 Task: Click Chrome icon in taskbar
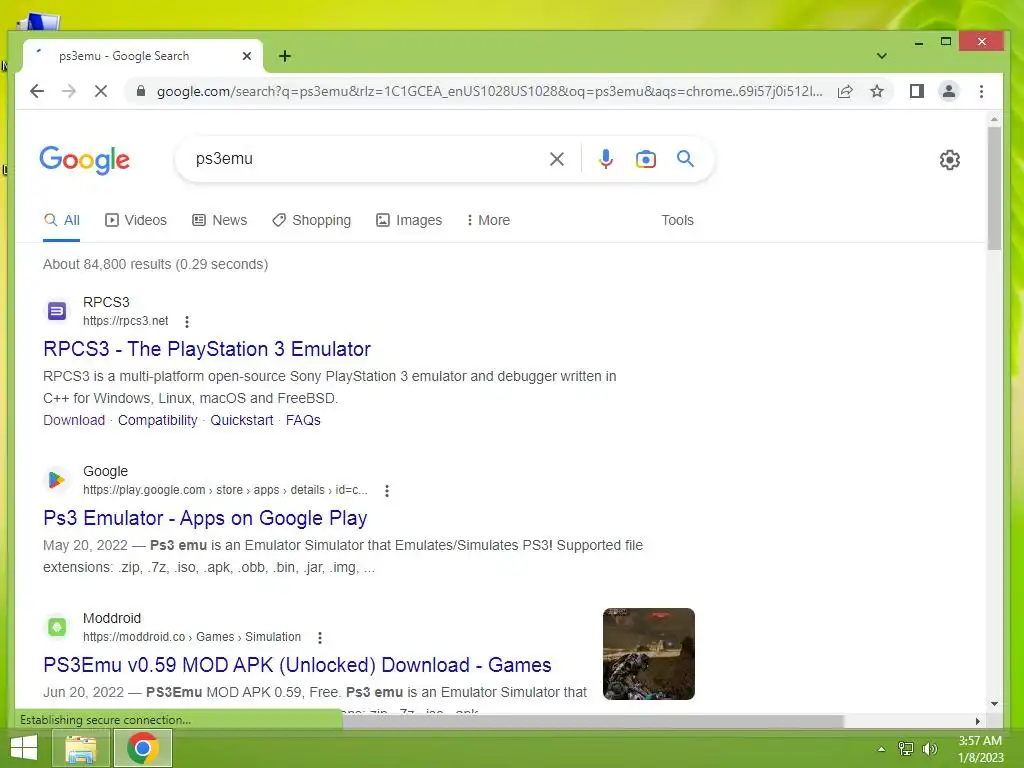[143, 748]
